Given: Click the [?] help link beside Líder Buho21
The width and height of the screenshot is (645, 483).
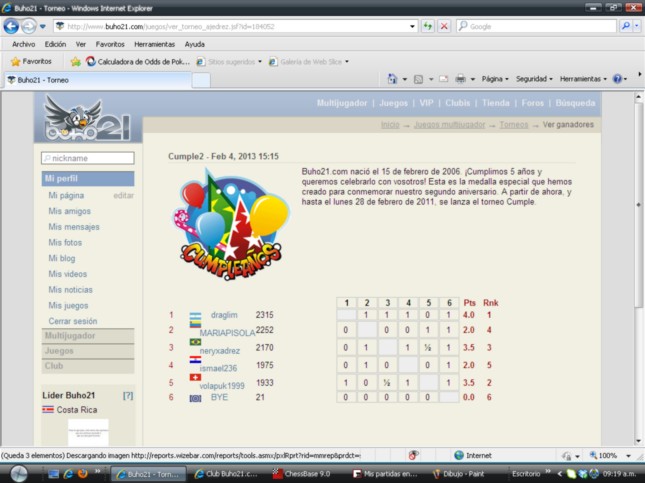Looking at the screenshot, I should 128,395.
